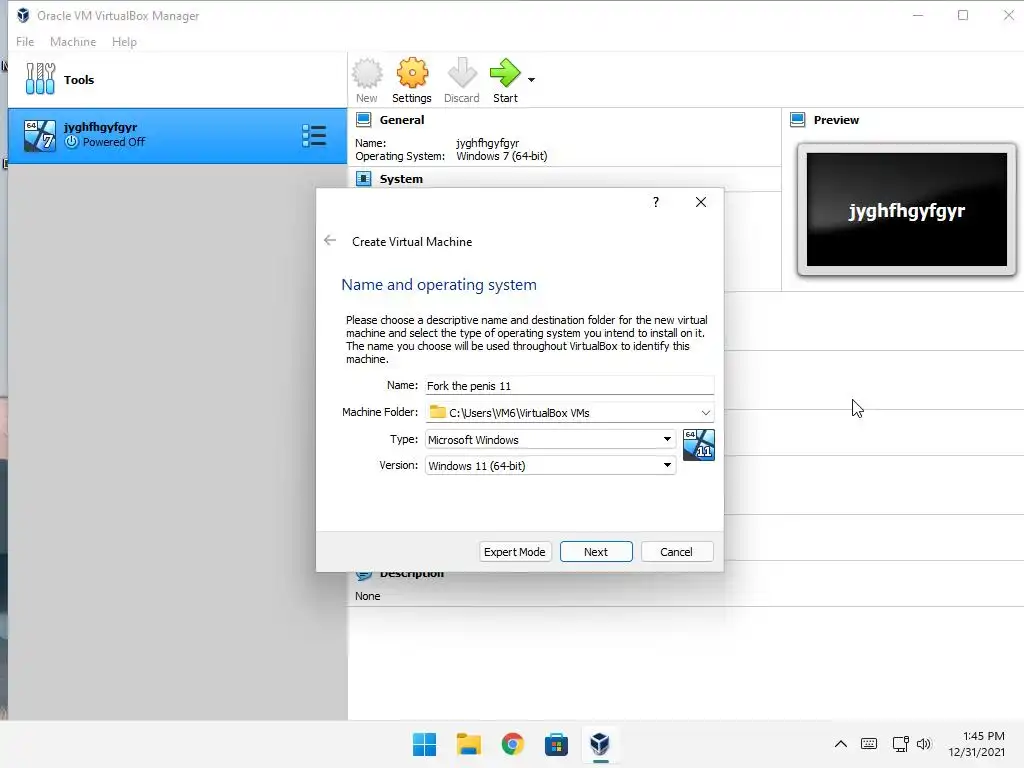Select the Tools item in sidebar
This screenshot has height=768, width=1024.
click(177, 80)
